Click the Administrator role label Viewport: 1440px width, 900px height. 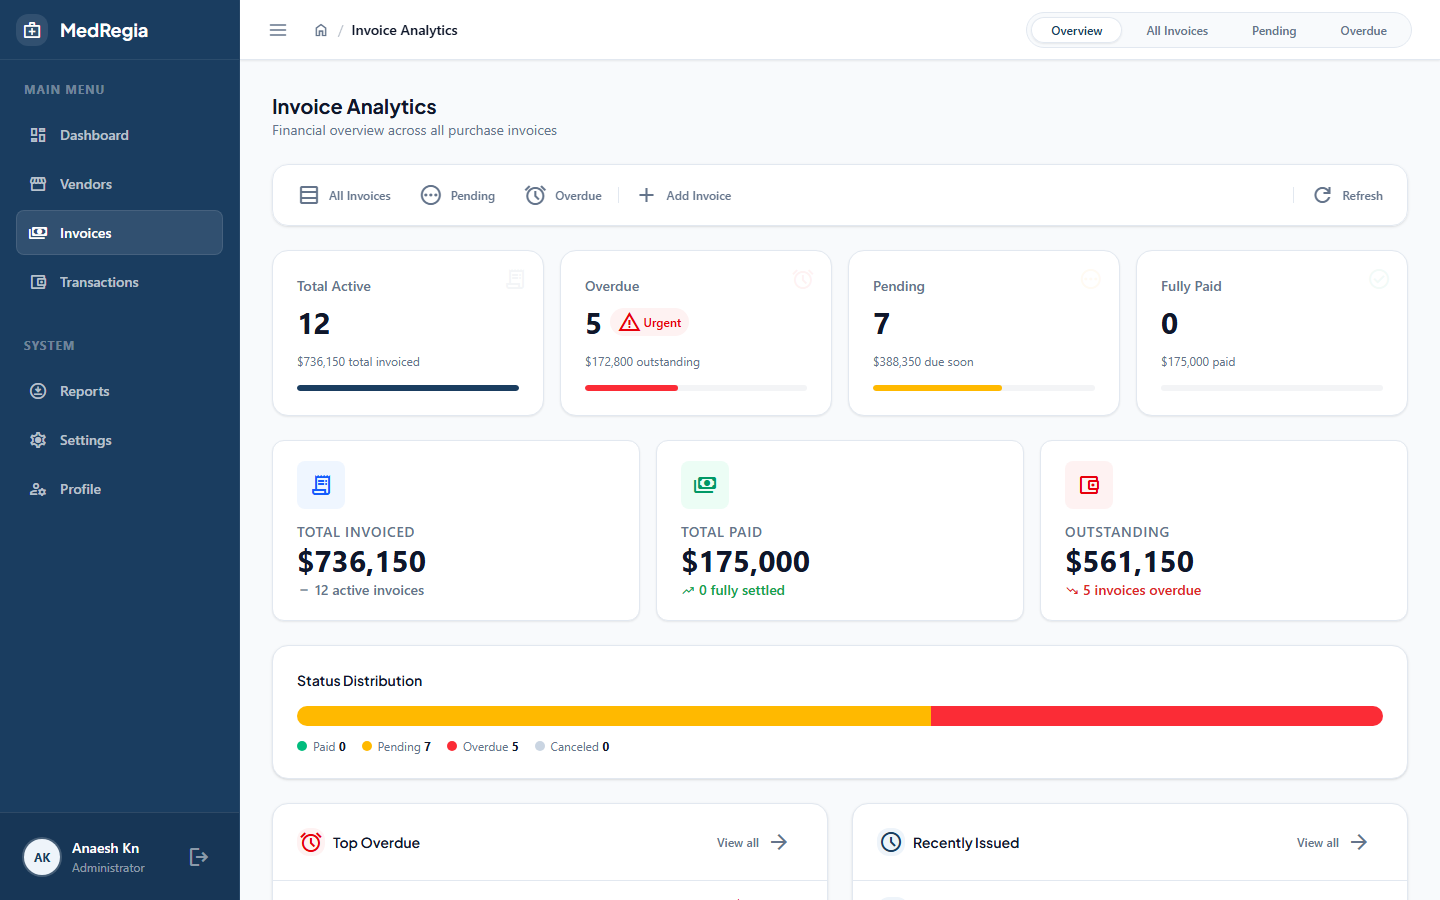[108, 868]
